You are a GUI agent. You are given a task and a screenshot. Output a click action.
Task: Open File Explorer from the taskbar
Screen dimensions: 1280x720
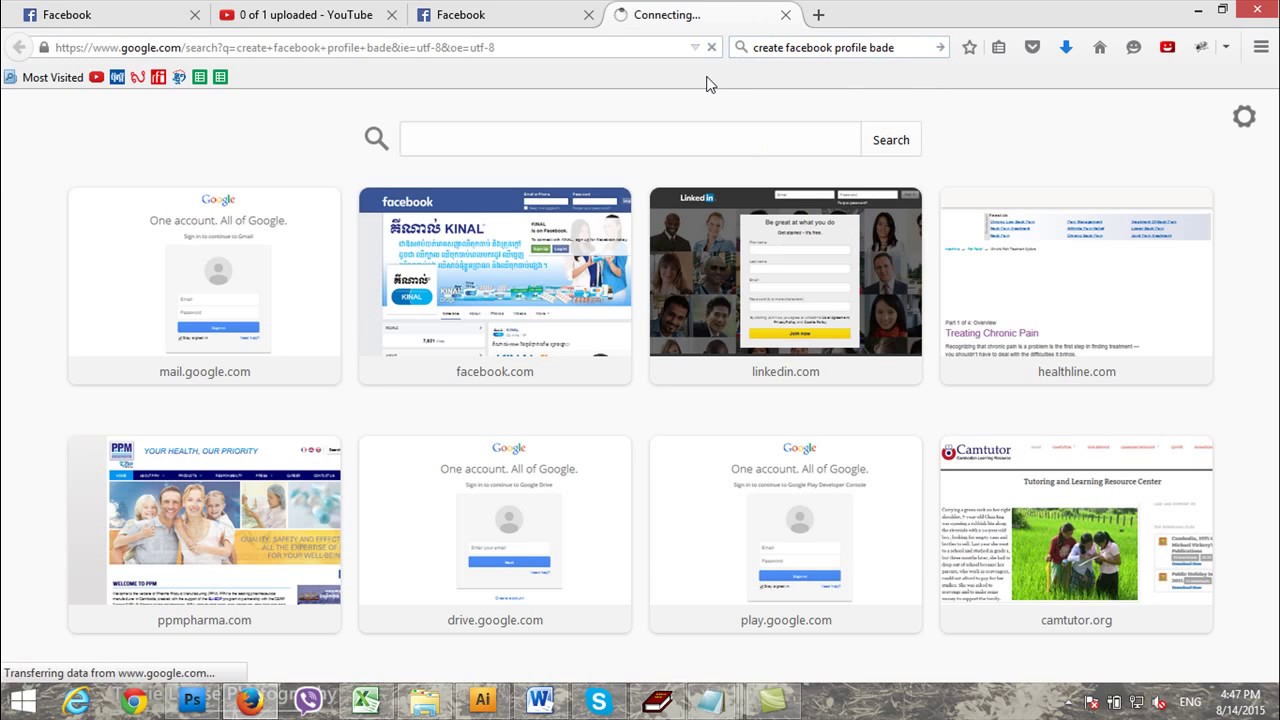pyautogui.click(x=424, y=701)
